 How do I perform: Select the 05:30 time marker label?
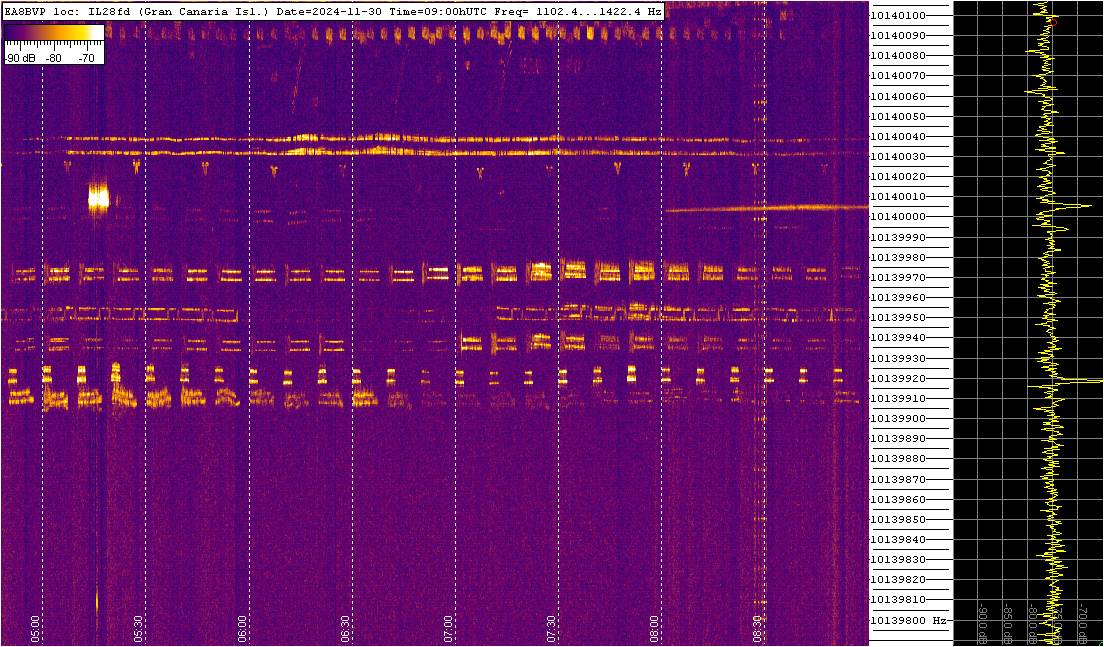(139, 629)
